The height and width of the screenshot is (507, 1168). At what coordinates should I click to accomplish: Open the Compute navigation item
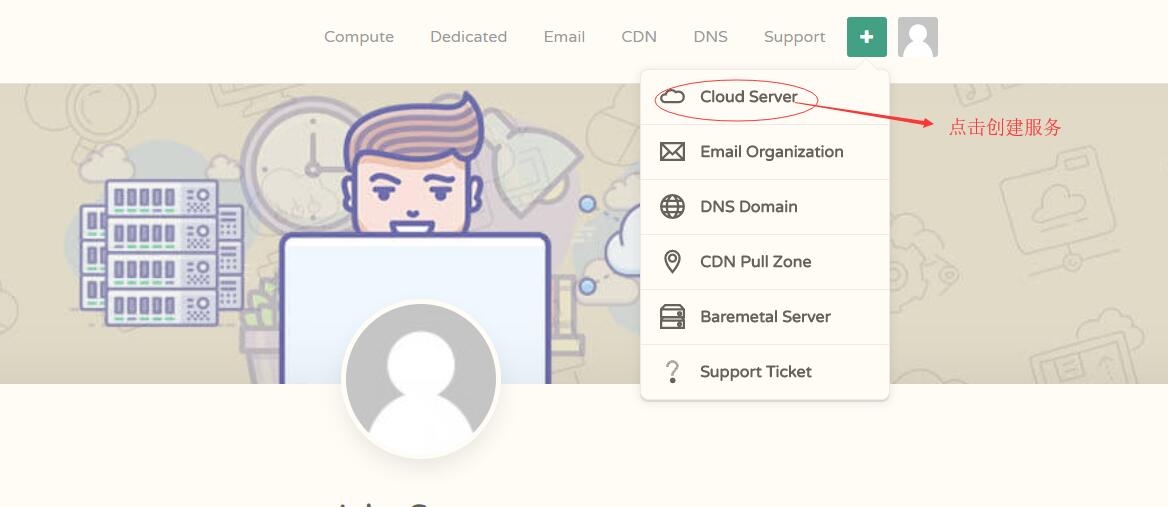click(359, 37)
